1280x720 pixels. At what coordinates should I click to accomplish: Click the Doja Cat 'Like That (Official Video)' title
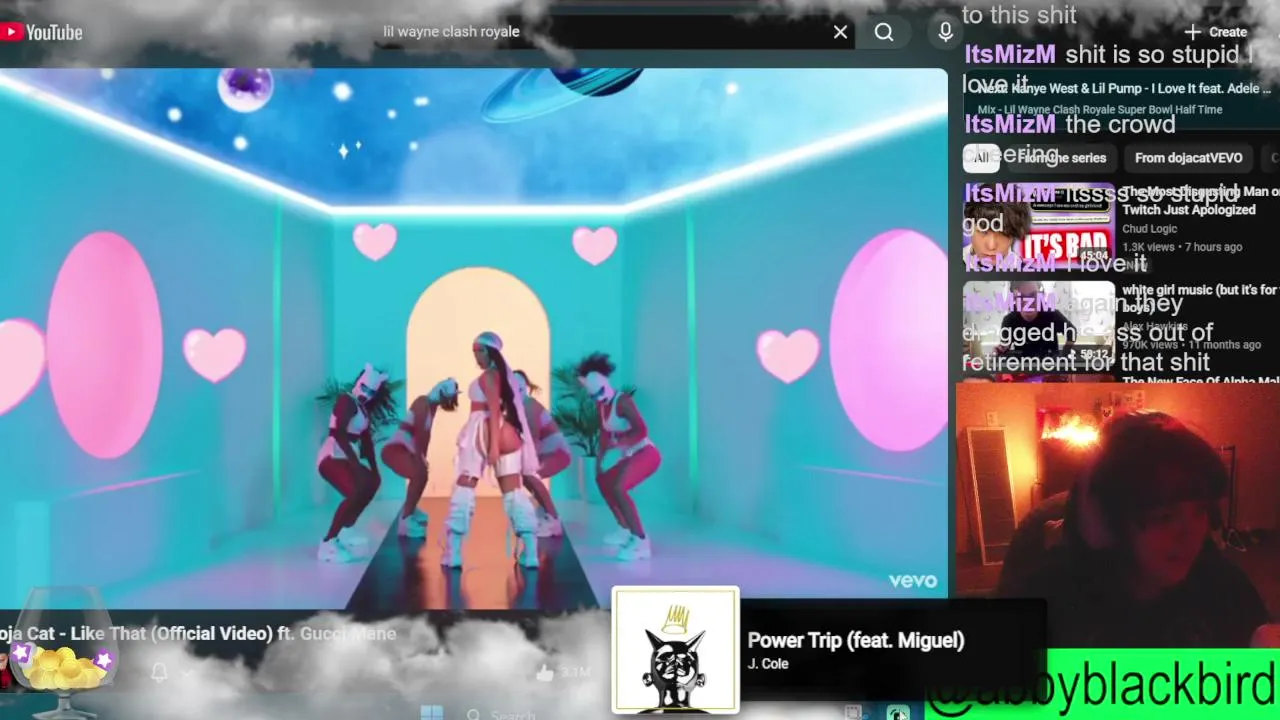(198, 634)
